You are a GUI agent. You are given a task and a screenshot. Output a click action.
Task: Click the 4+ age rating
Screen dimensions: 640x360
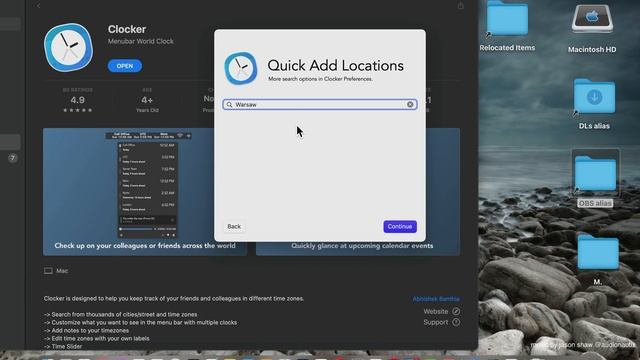pyautogui.click(x=147, y=100)
